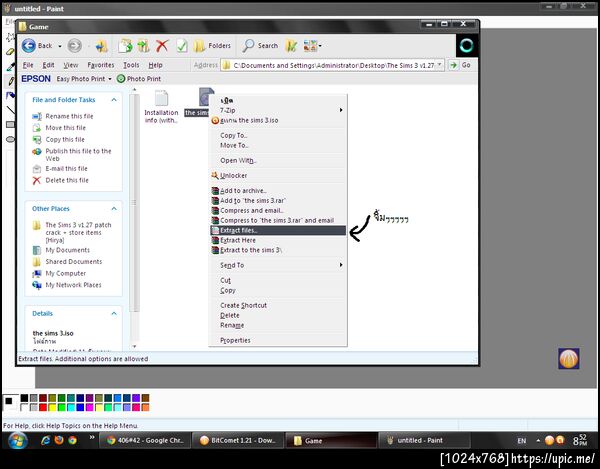Click Copy this file link

click(65, 140)
